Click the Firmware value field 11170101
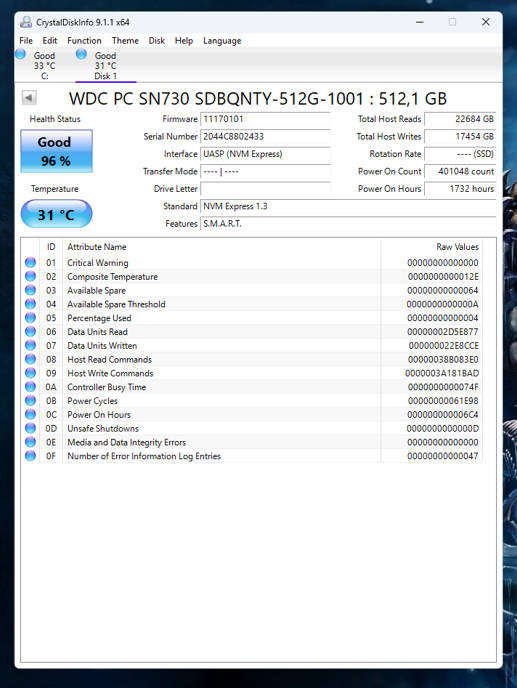The width and height of the screenshot is (517, 688). pos(266,119)
